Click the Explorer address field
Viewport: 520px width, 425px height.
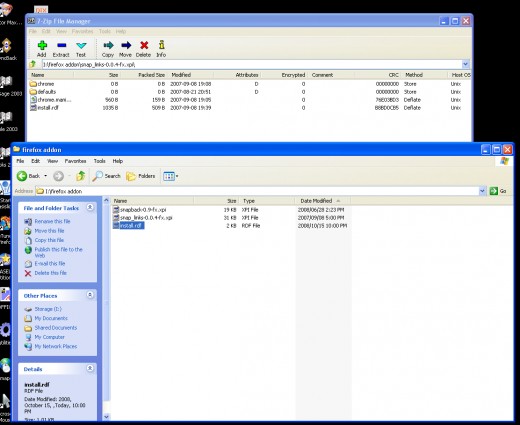[257, 191]
